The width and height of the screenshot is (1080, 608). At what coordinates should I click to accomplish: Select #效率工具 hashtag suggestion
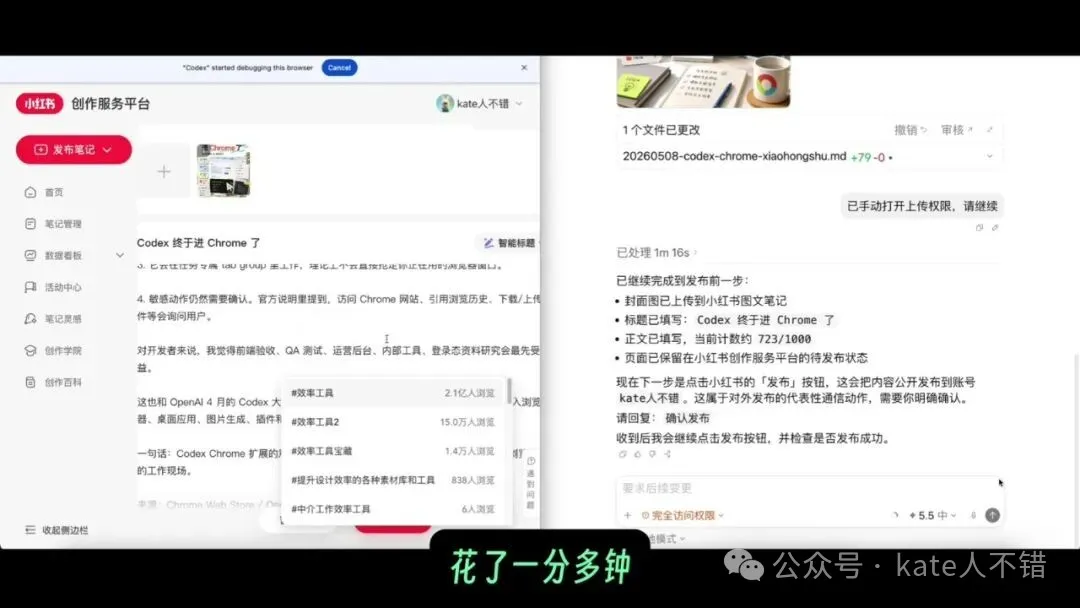click(x=393, y=392)
